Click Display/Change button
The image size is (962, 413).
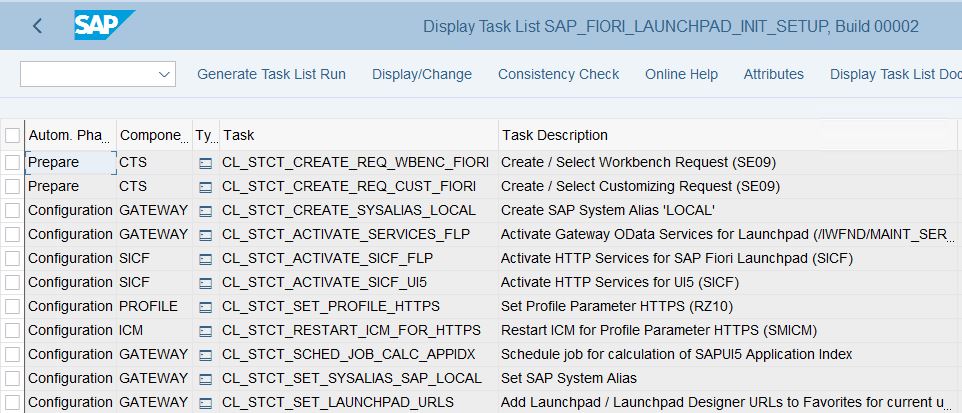click(x=422, y=74)
